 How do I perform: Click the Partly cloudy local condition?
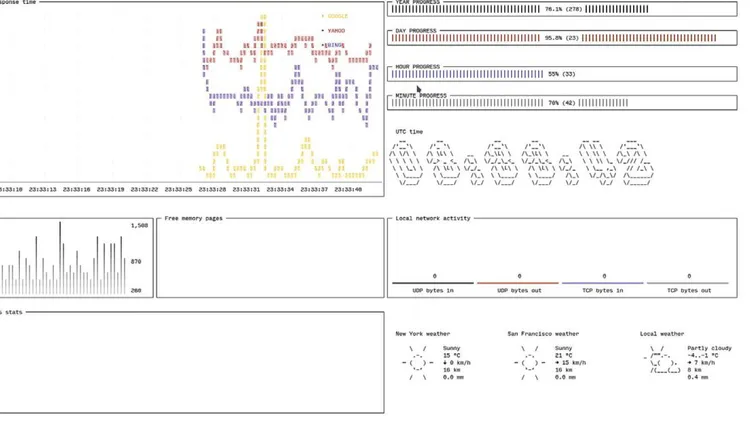pos(709,348)
